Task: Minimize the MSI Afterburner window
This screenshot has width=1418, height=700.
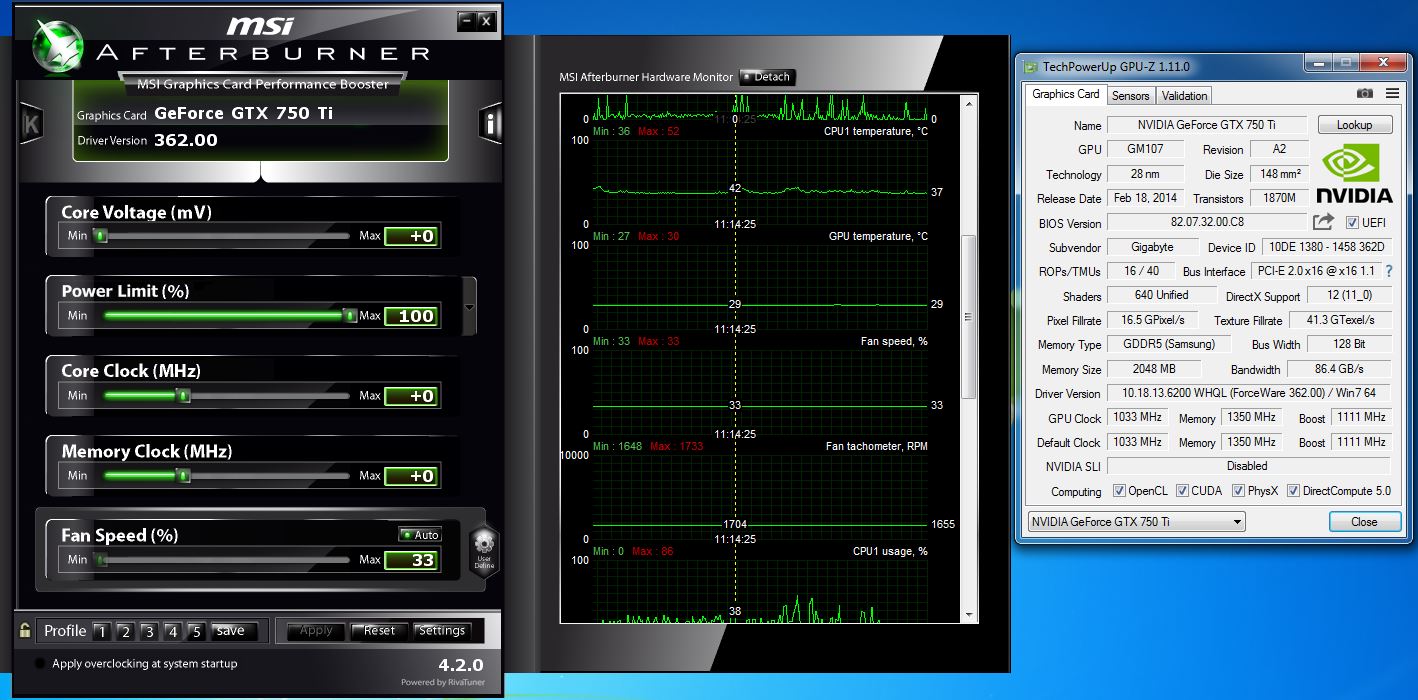Action: pos(466,20)
